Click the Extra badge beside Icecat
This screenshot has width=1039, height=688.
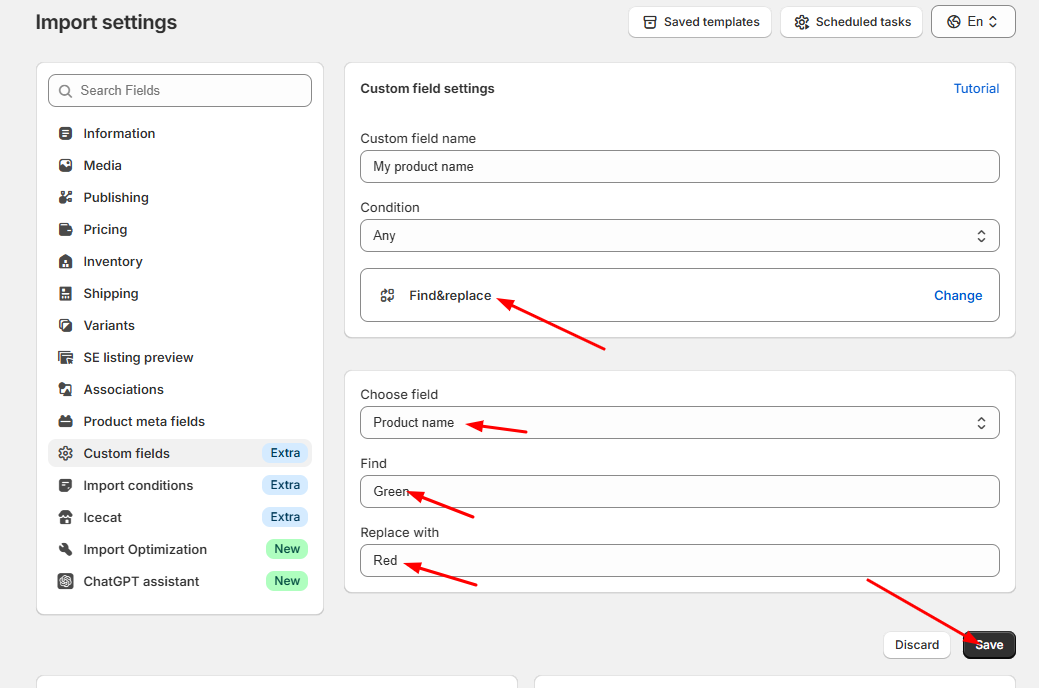285,516
